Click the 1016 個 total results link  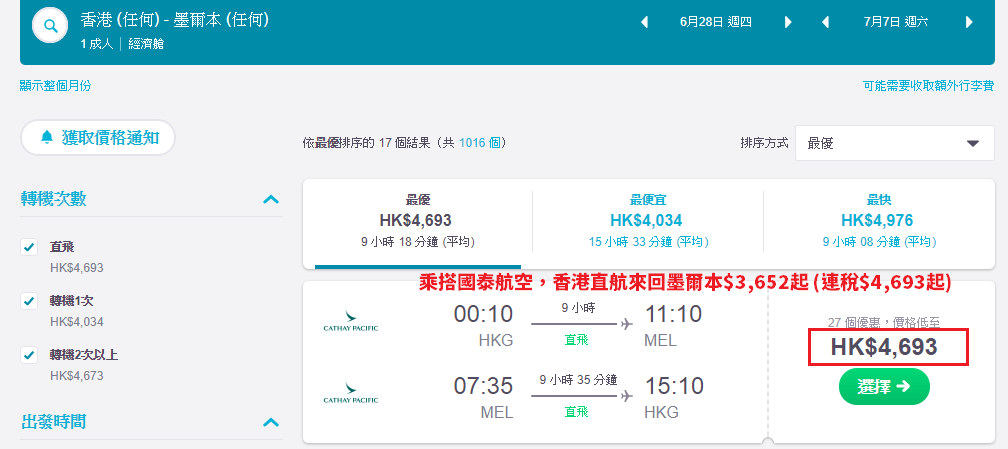point(479,143)
